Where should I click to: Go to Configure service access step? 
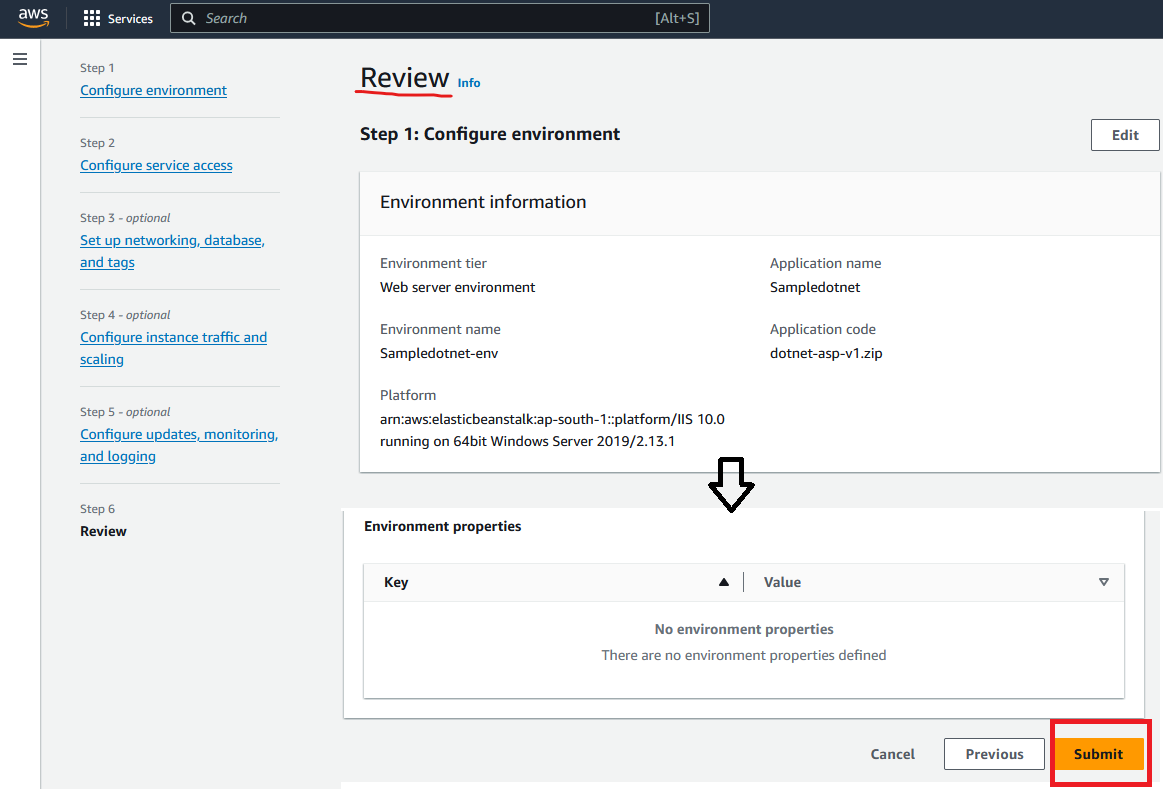[156, 165]
